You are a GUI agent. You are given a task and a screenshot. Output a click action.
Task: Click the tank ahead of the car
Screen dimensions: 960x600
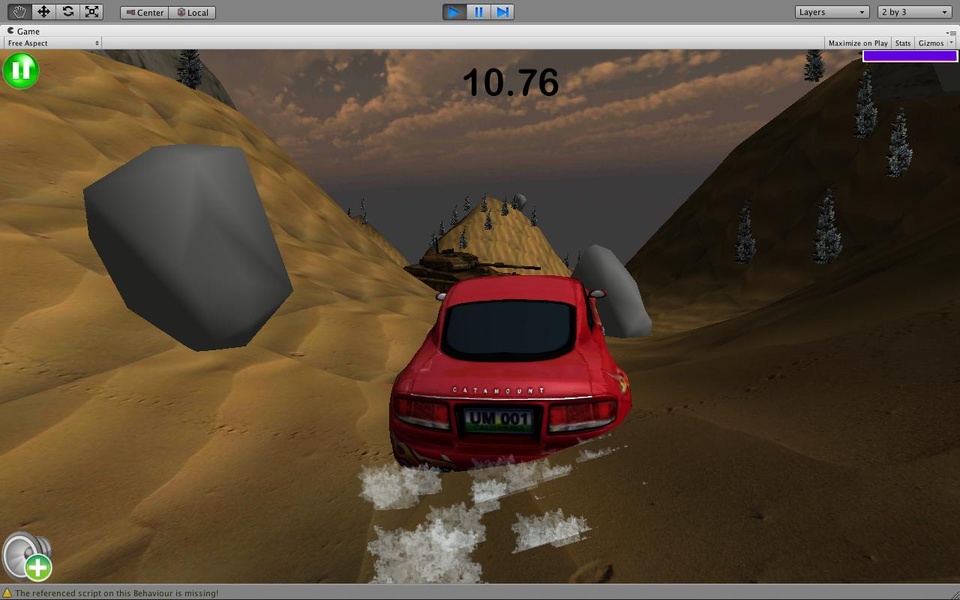pos(463,268)
